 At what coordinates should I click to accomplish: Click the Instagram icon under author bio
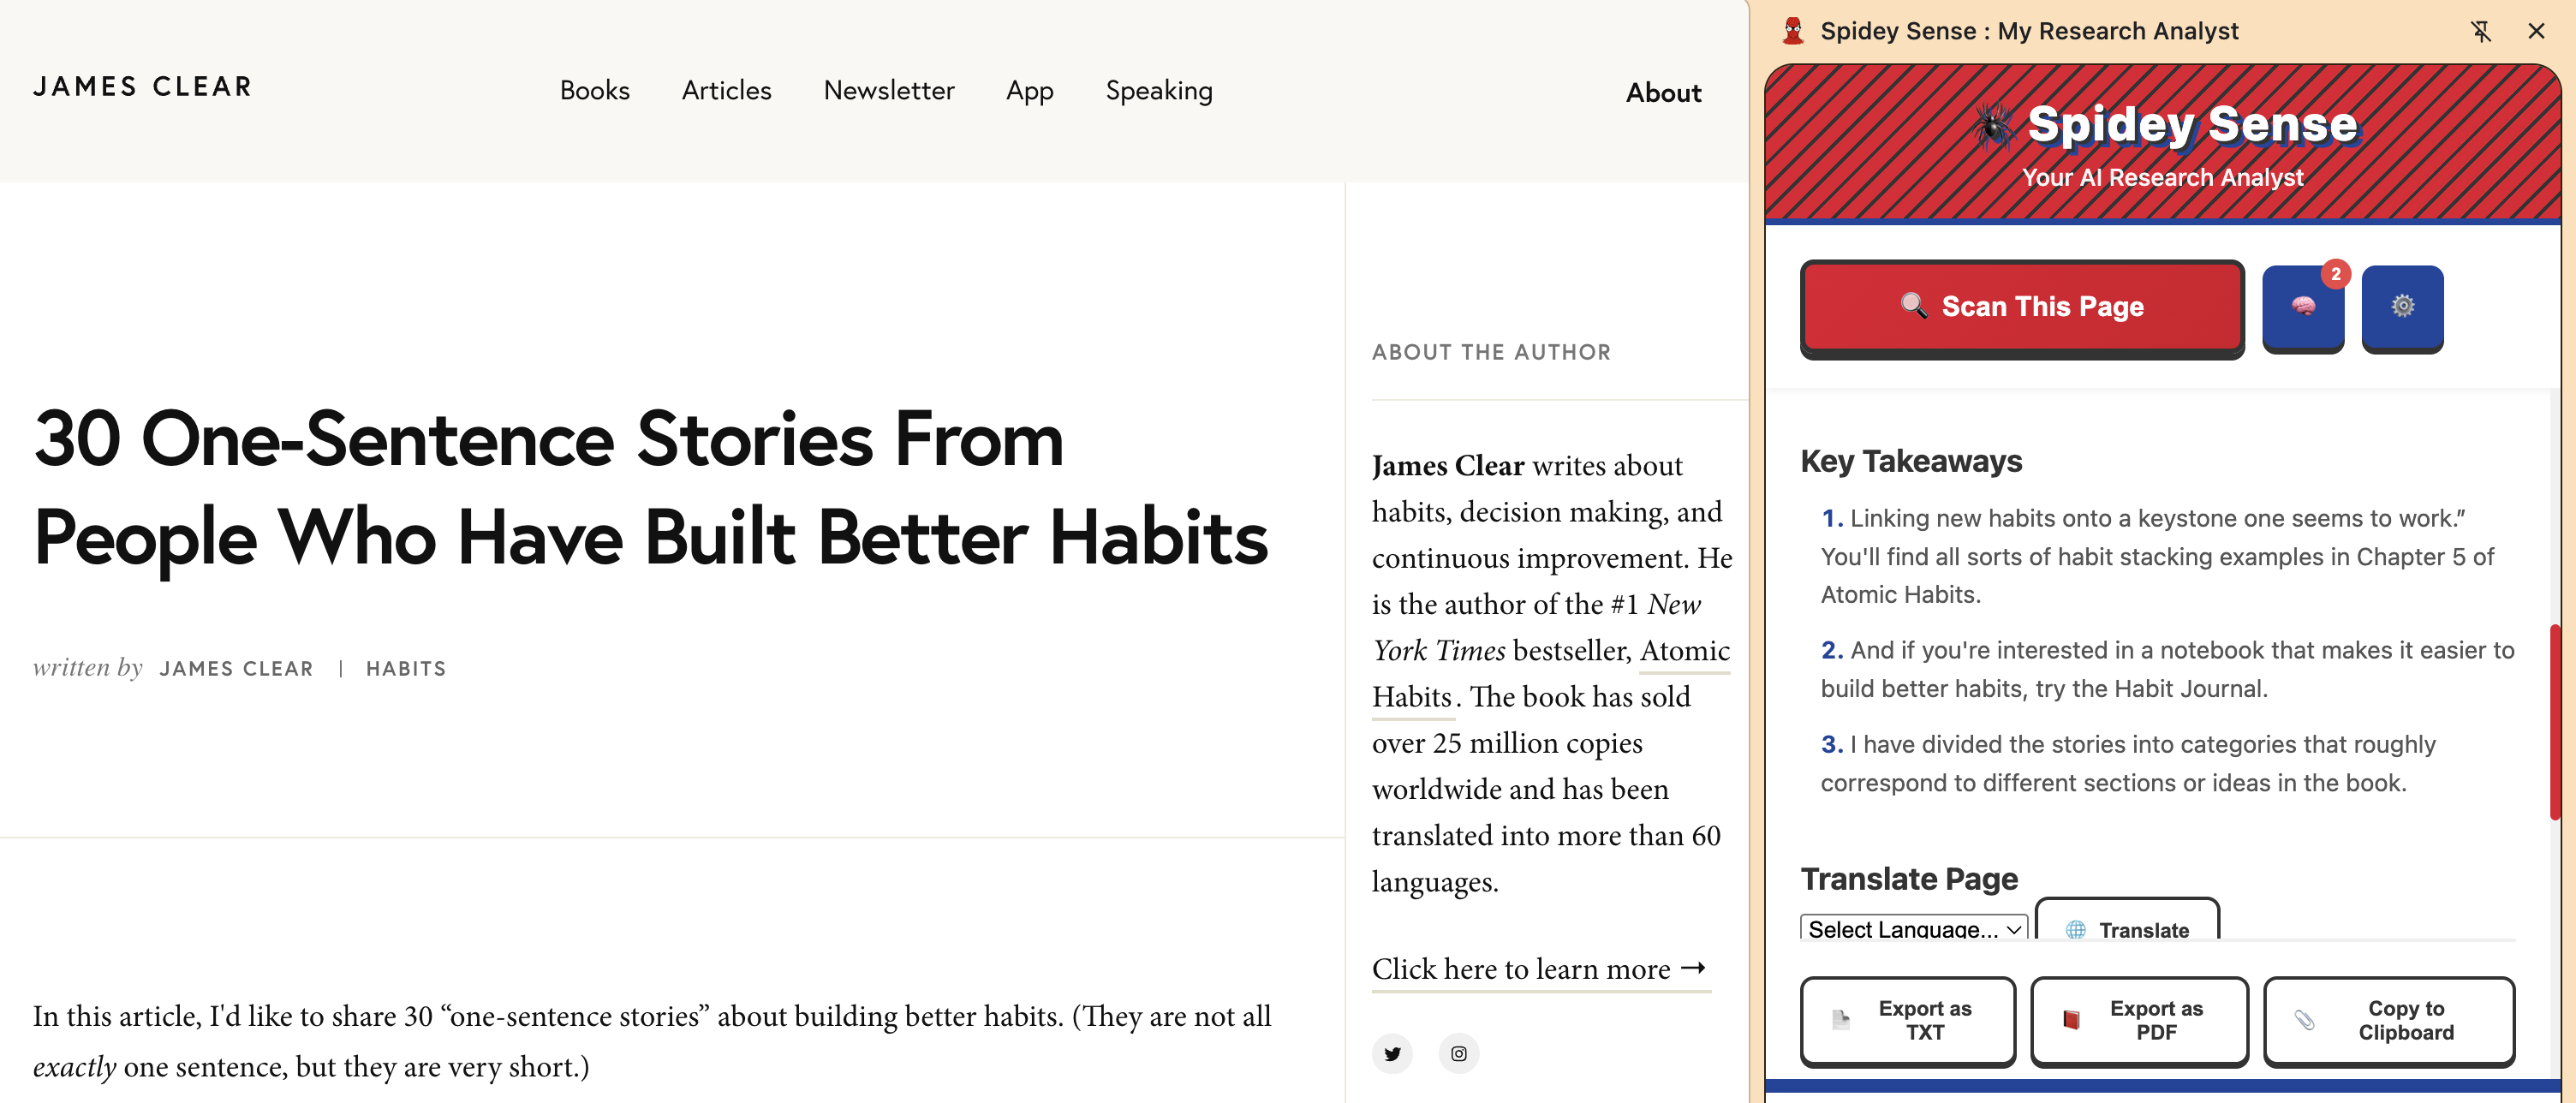pyautogui.click(x=1459, y=1053)
